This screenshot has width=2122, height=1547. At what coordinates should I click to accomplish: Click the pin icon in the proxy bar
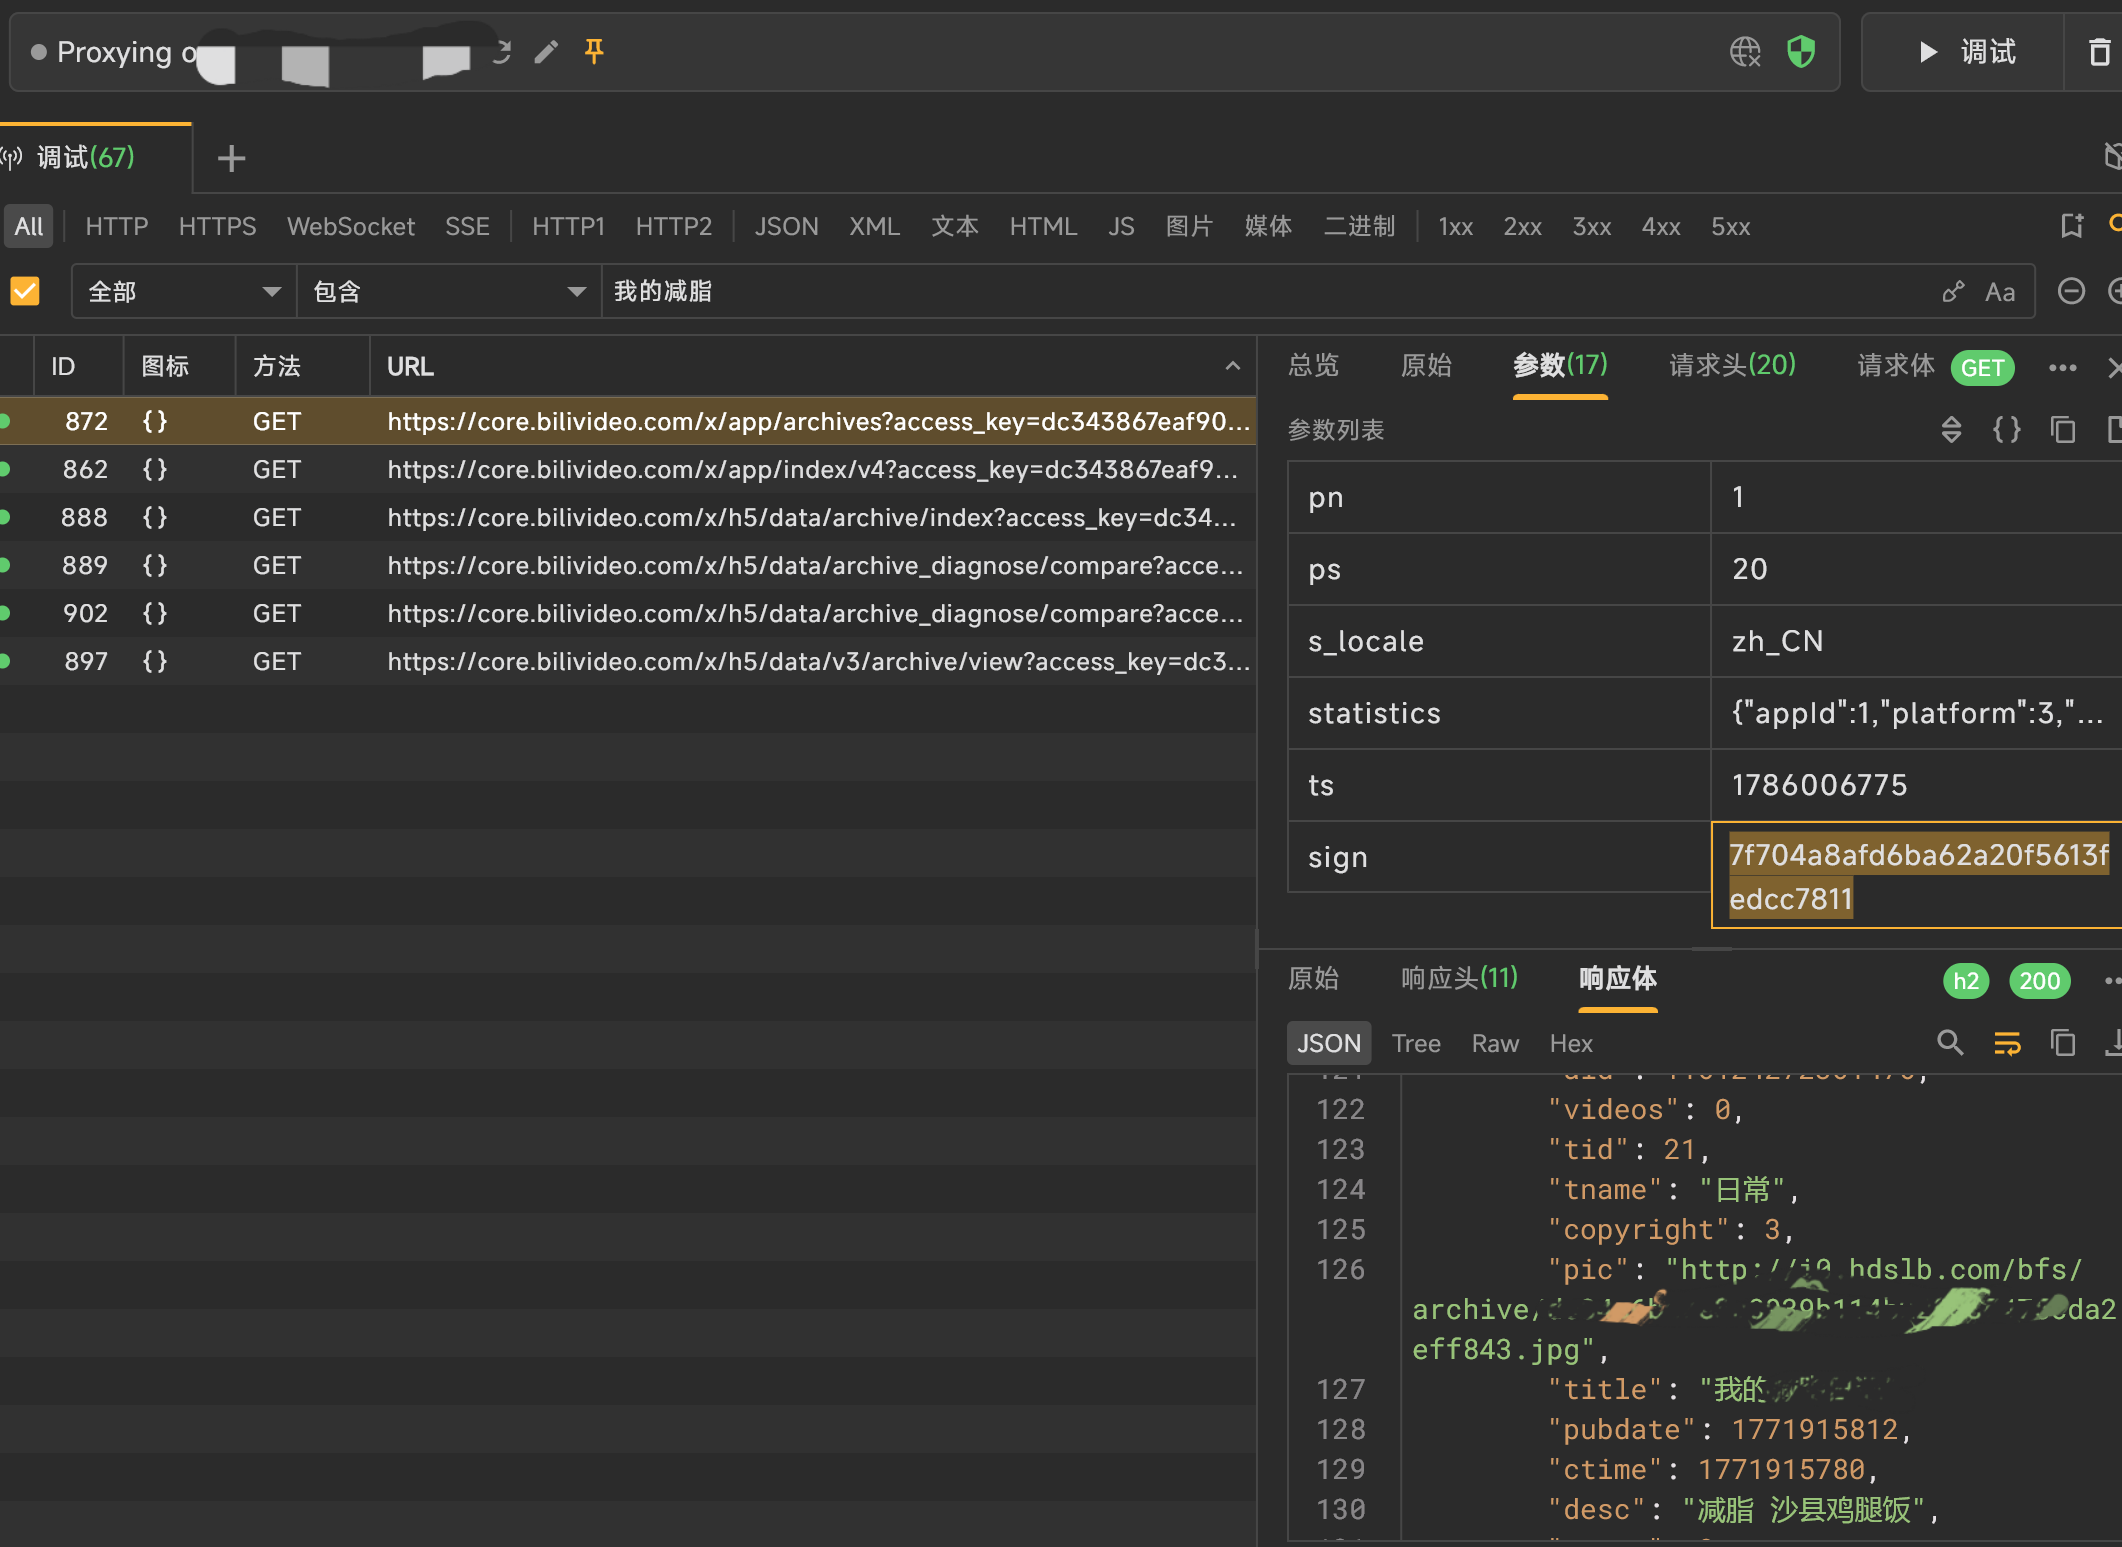coord(594,51)
